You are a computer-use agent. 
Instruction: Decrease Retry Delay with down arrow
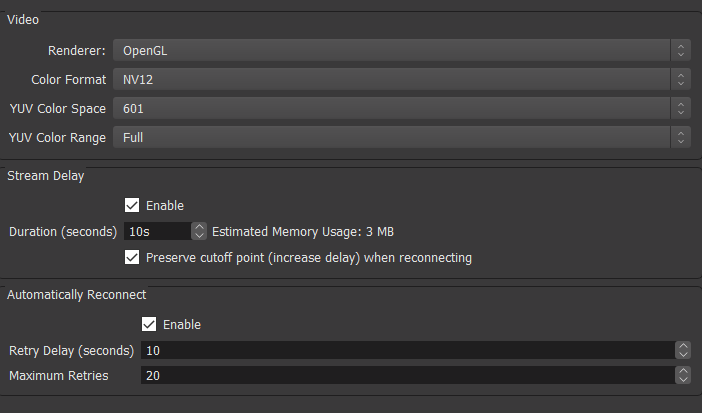(683, 355)
